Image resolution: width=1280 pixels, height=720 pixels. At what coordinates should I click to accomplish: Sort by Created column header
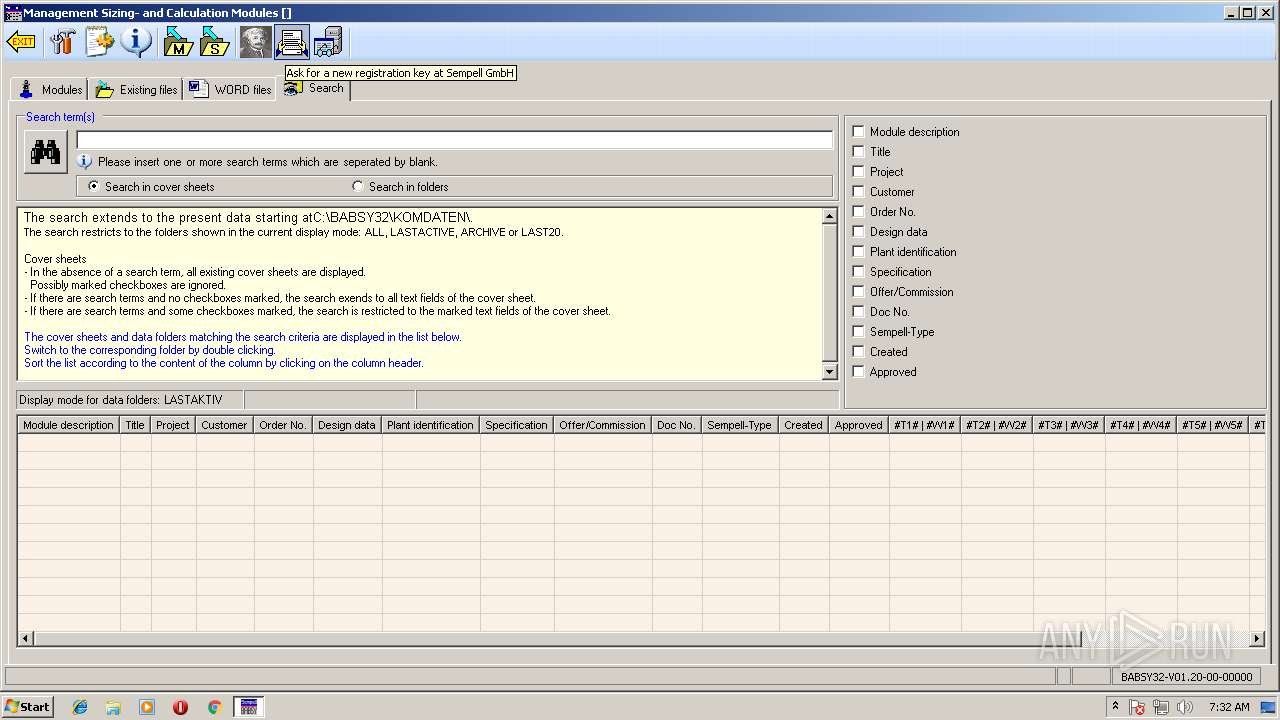pos(803,425)
